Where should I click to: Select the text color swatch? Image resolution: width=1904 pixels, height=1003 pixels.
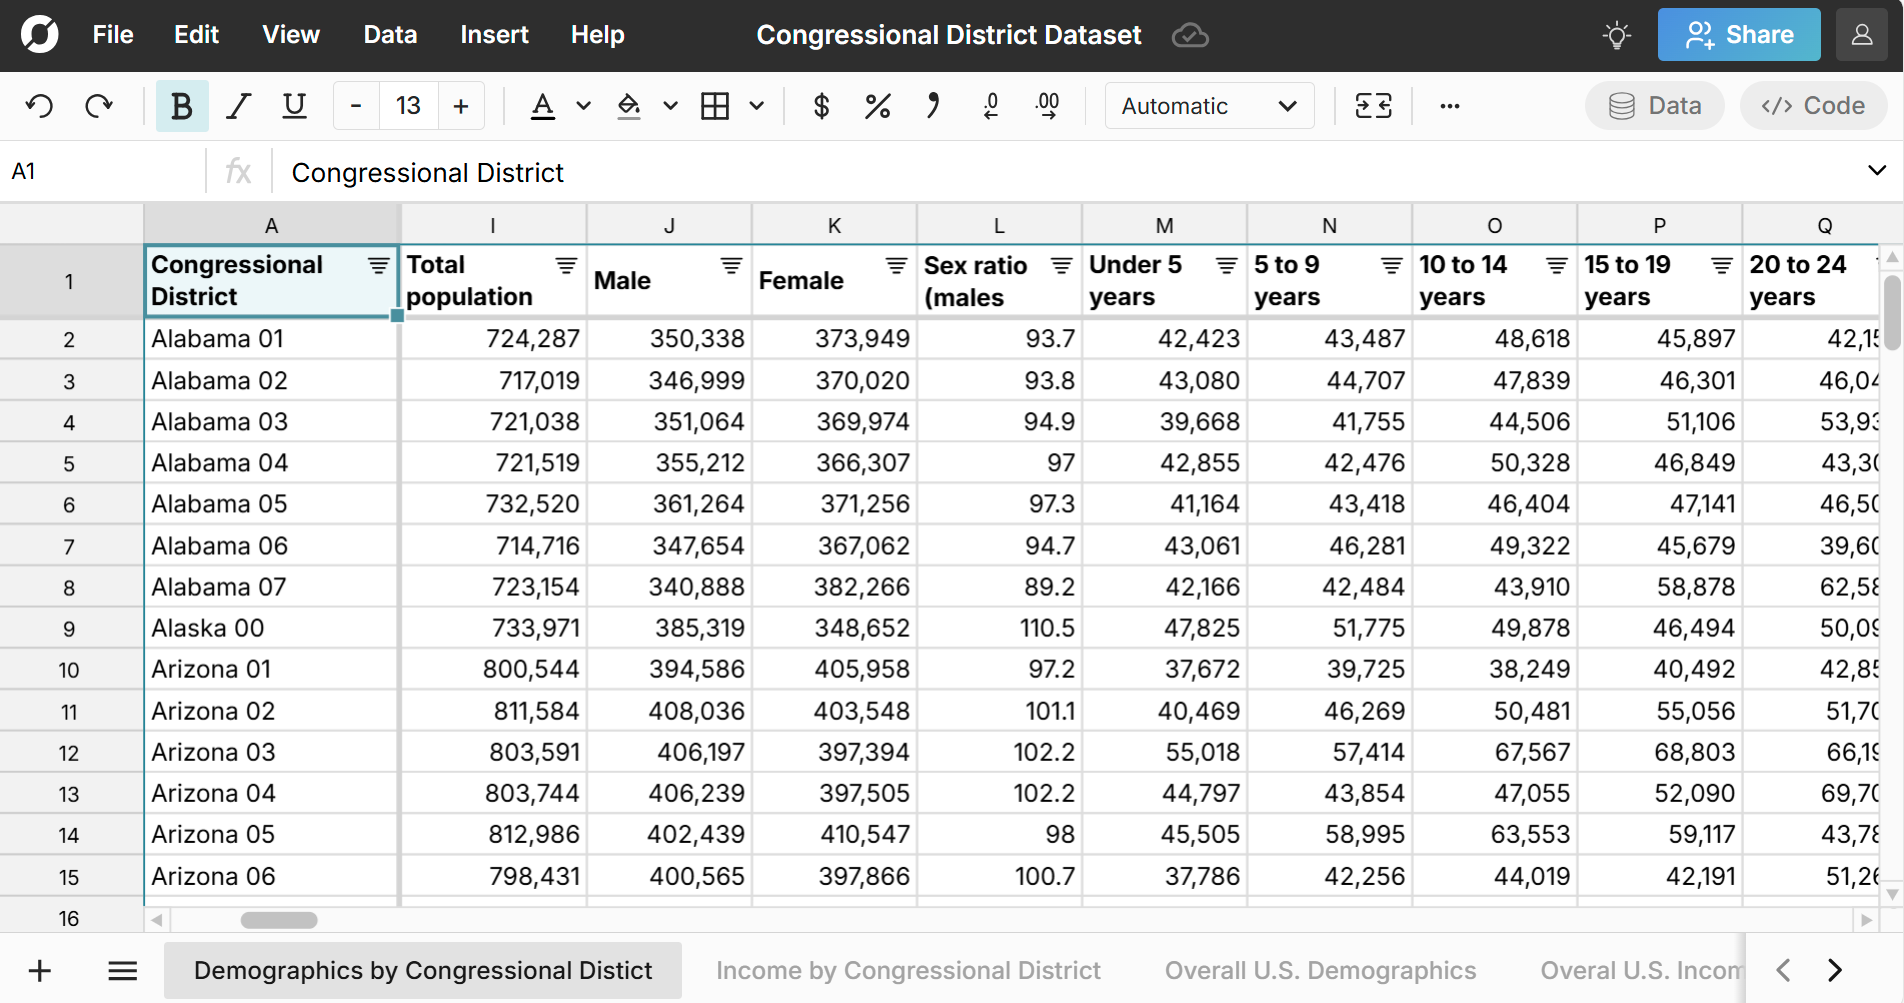pos(541,106)
